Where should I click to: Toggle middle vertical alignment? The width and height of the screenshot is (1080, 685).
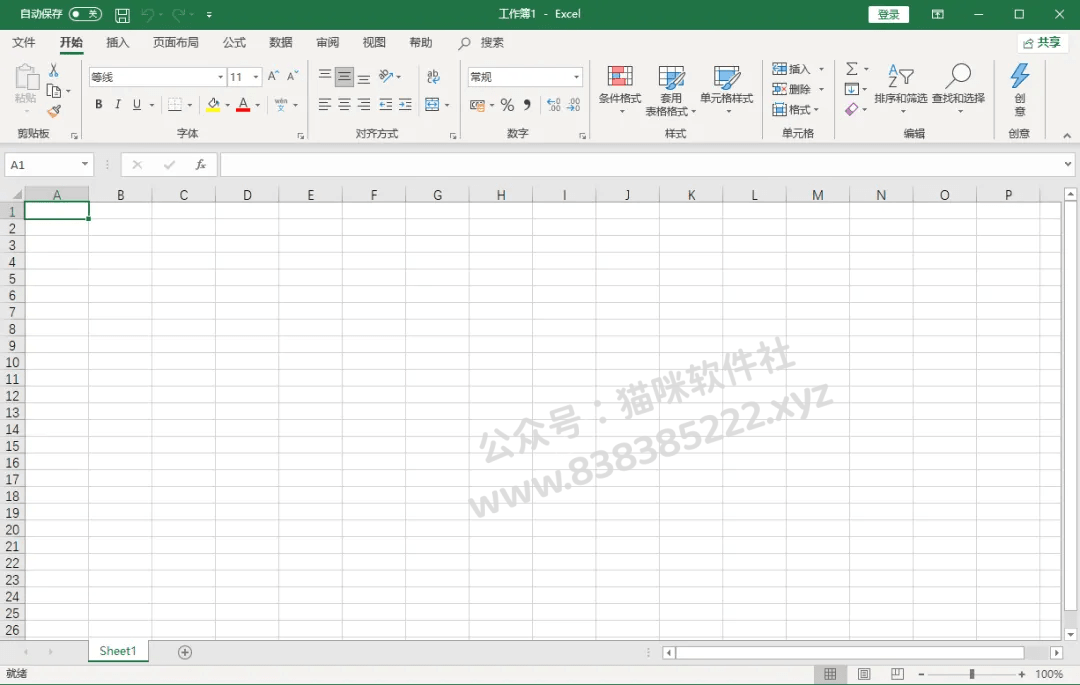tap(344, 76)
